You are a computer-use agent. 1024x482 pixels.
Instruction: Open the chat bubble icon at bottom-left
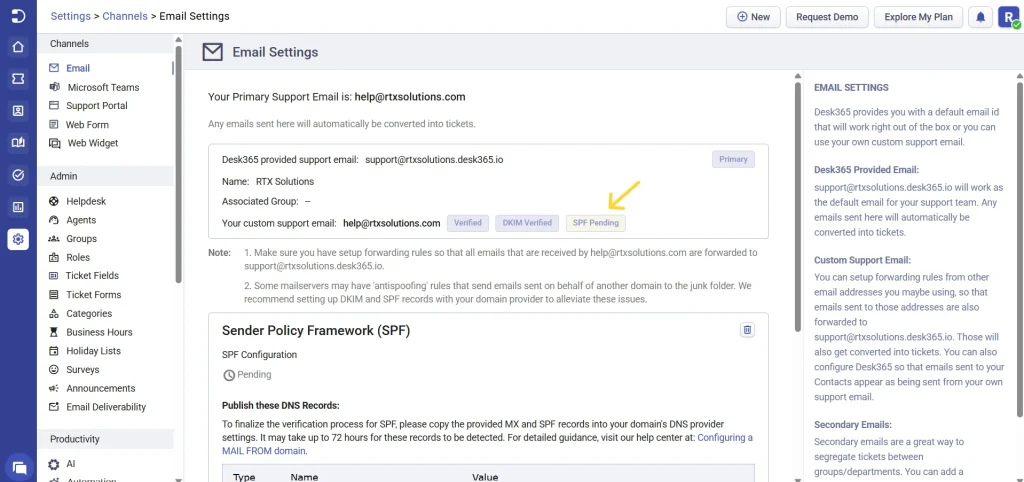tap(19, 467)
